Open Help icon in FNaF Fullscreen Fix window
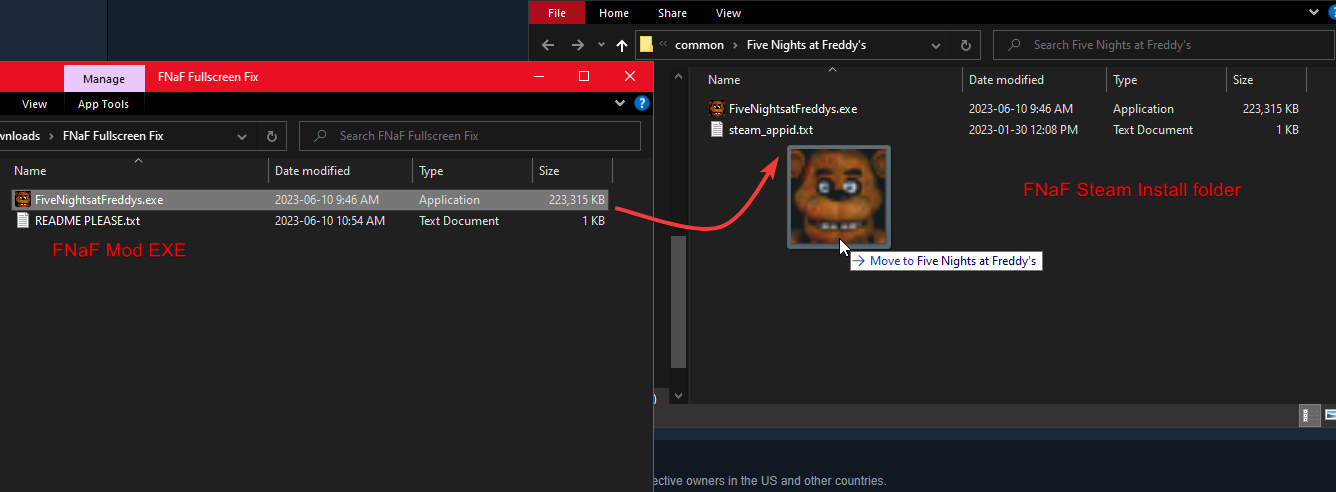This screenshot has height=492, width=1336. click(642, 104)
